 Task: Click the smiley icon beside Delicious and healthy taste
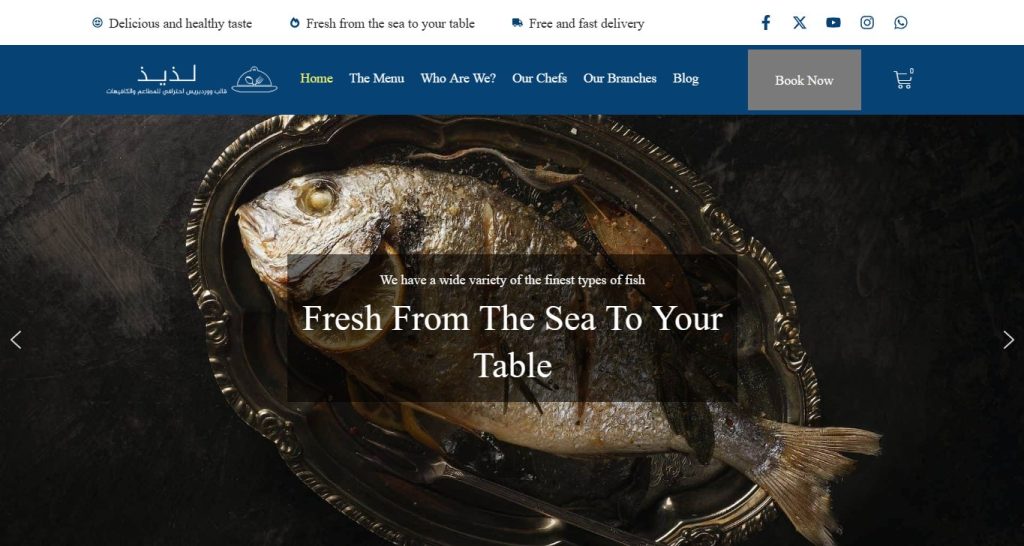pos(97,23)
